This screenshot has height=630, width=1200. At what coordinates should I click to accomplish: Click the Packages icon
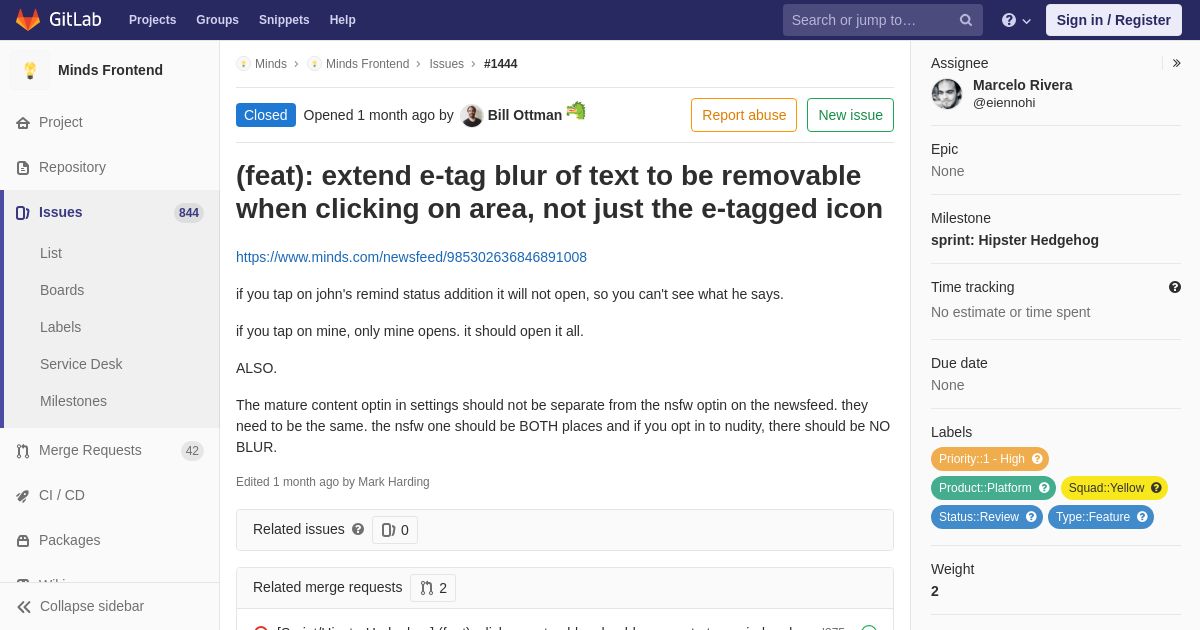coord(23,541)
